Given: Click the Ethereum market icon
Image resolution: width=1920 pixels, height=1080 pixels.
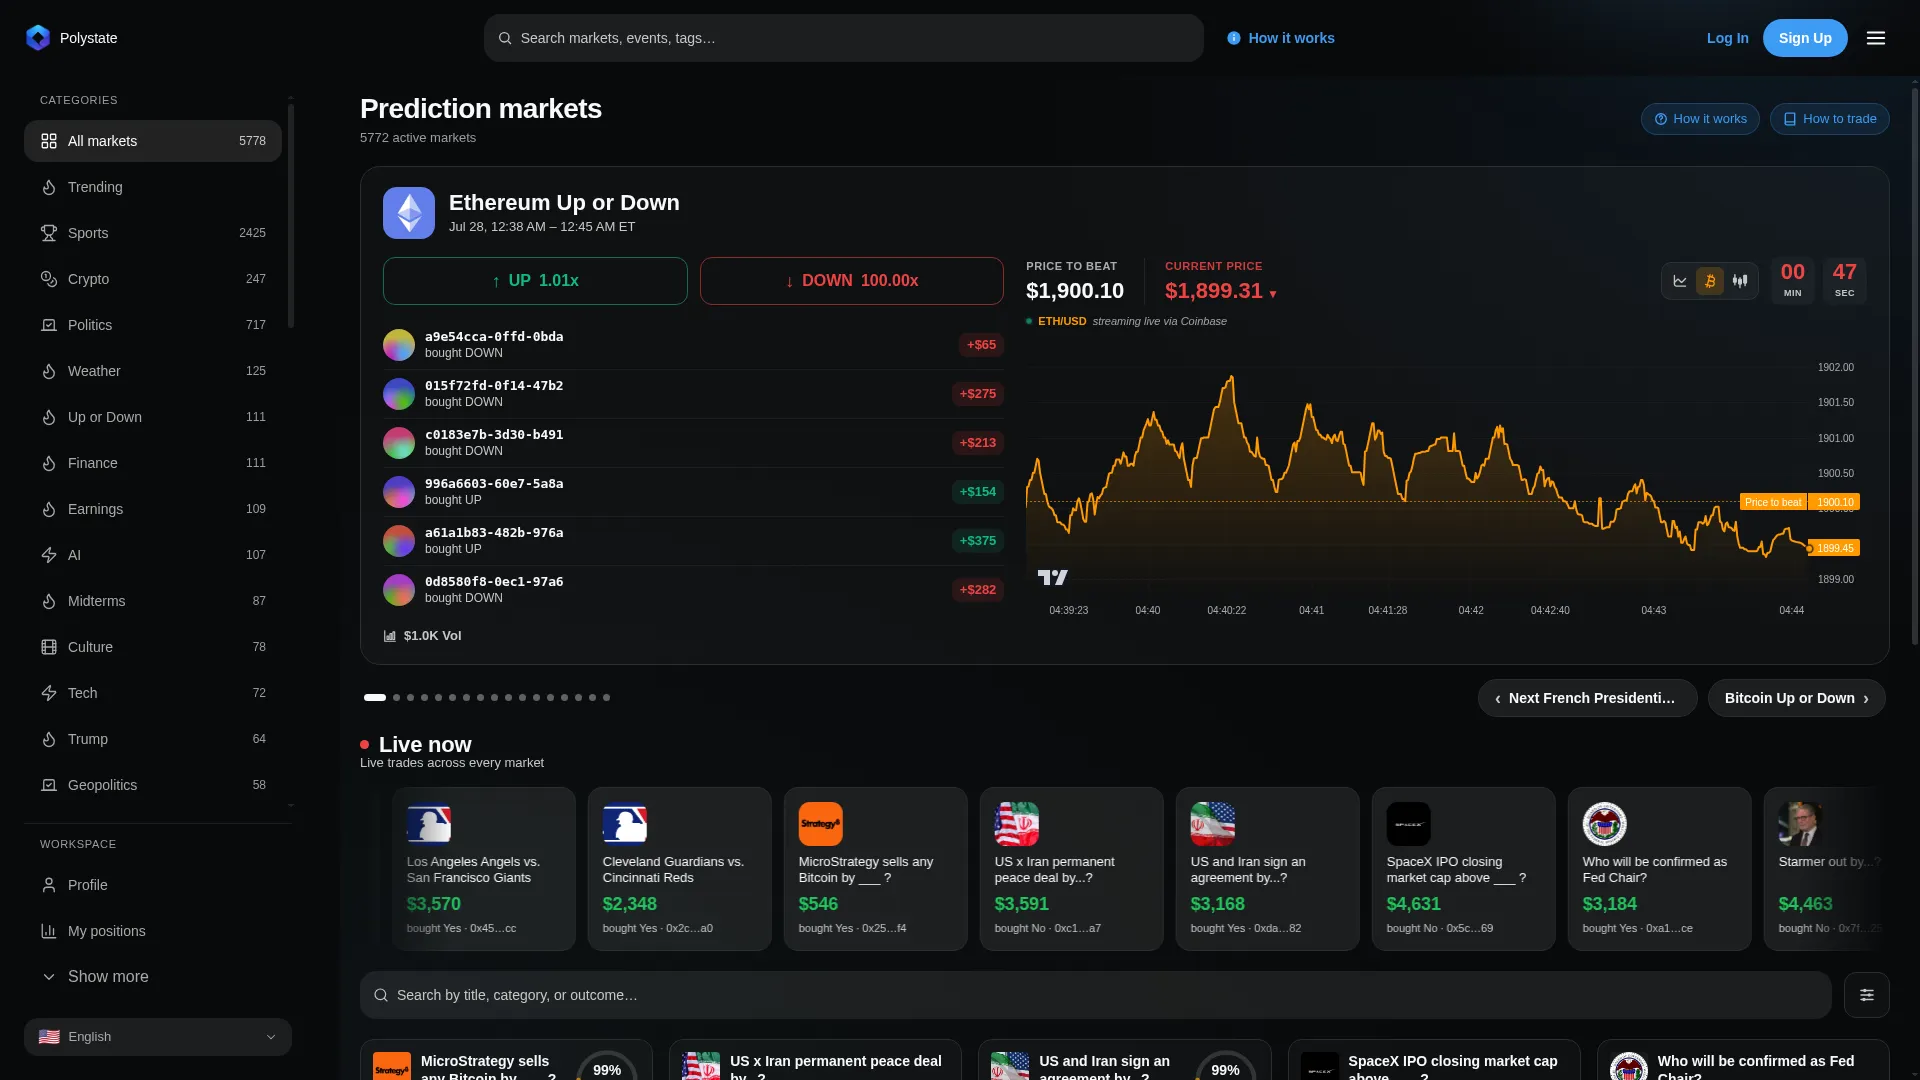Looking at the screenshot, I should (x=409, y=213).
